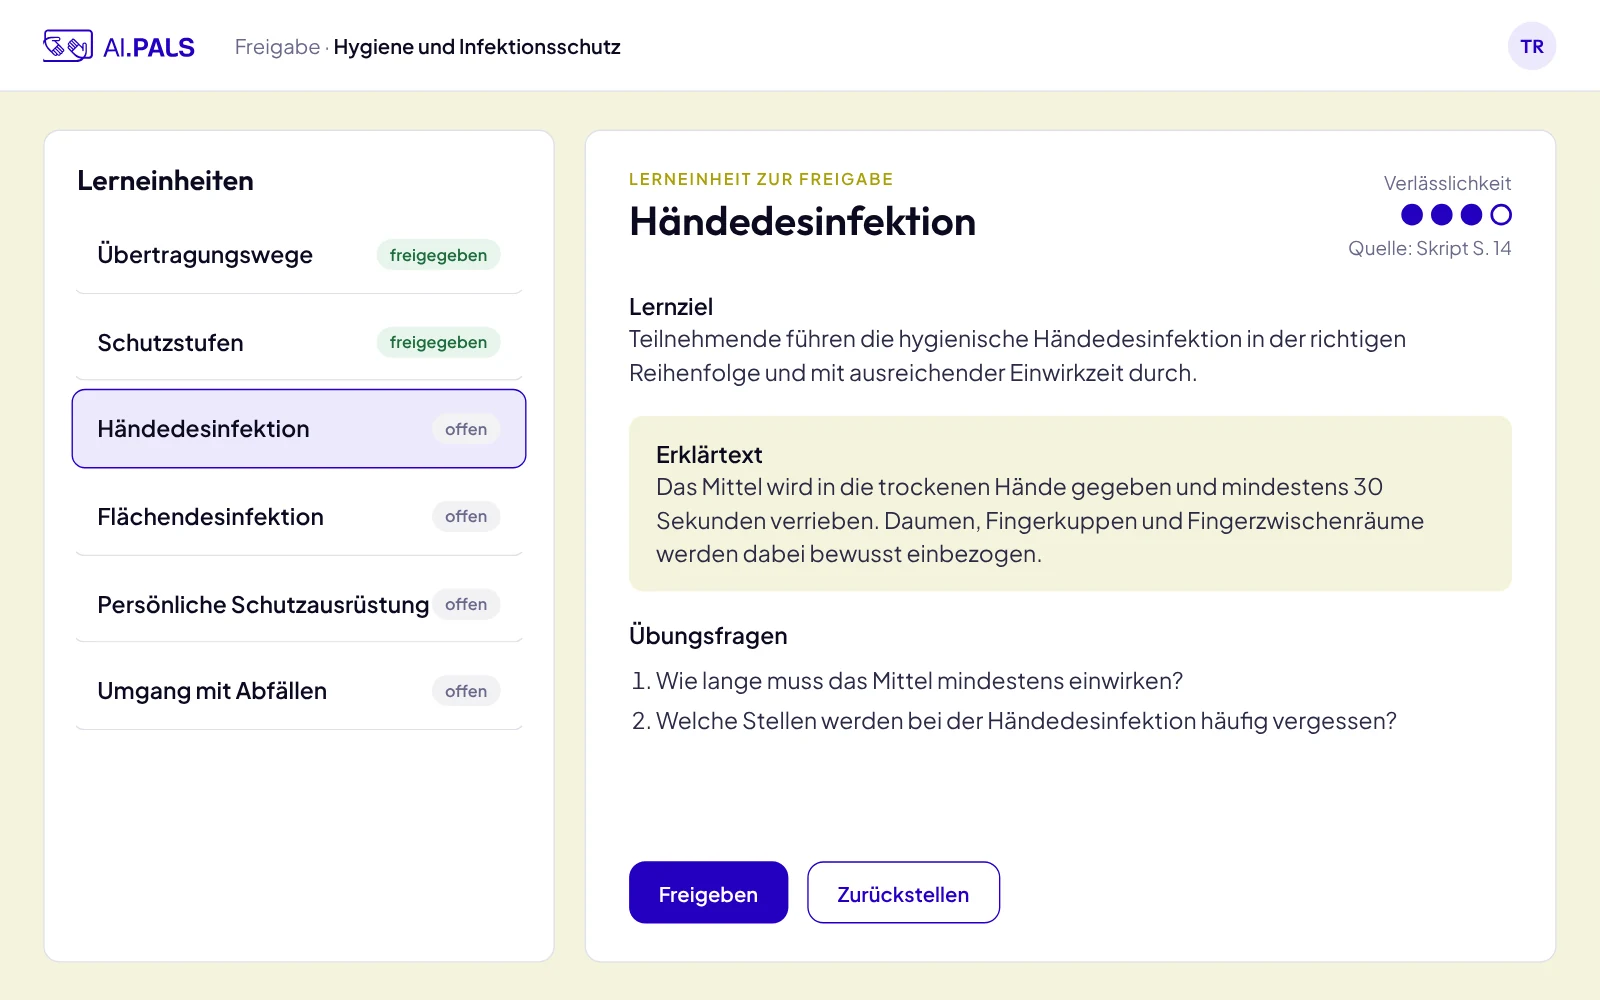The width and height of the screenshot is (1600, 1000).
Task: Approve the unit with Freigeben button
Action: pos(708,892)
